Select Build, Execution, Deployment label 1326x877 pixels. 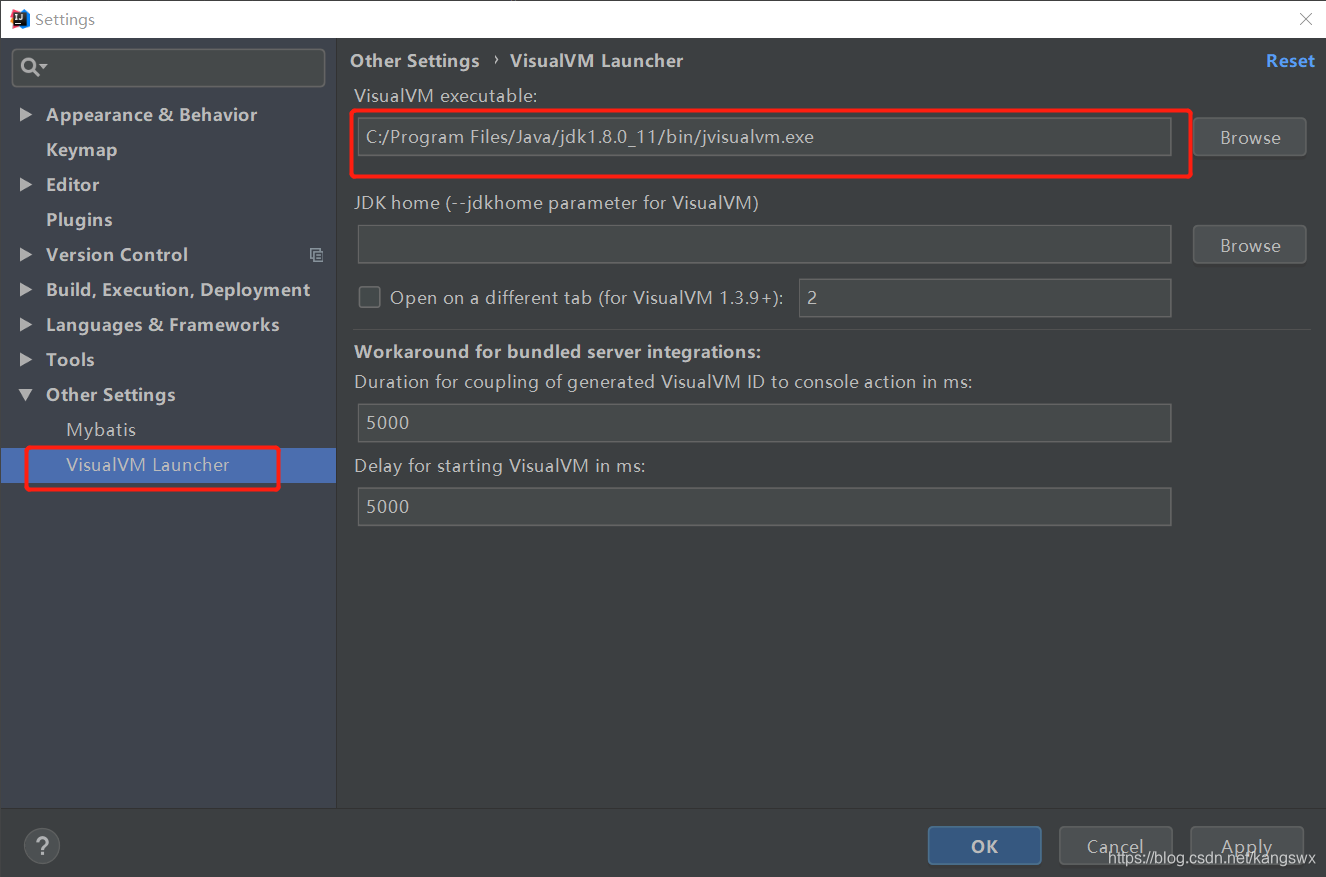click(x=178, y=290)
